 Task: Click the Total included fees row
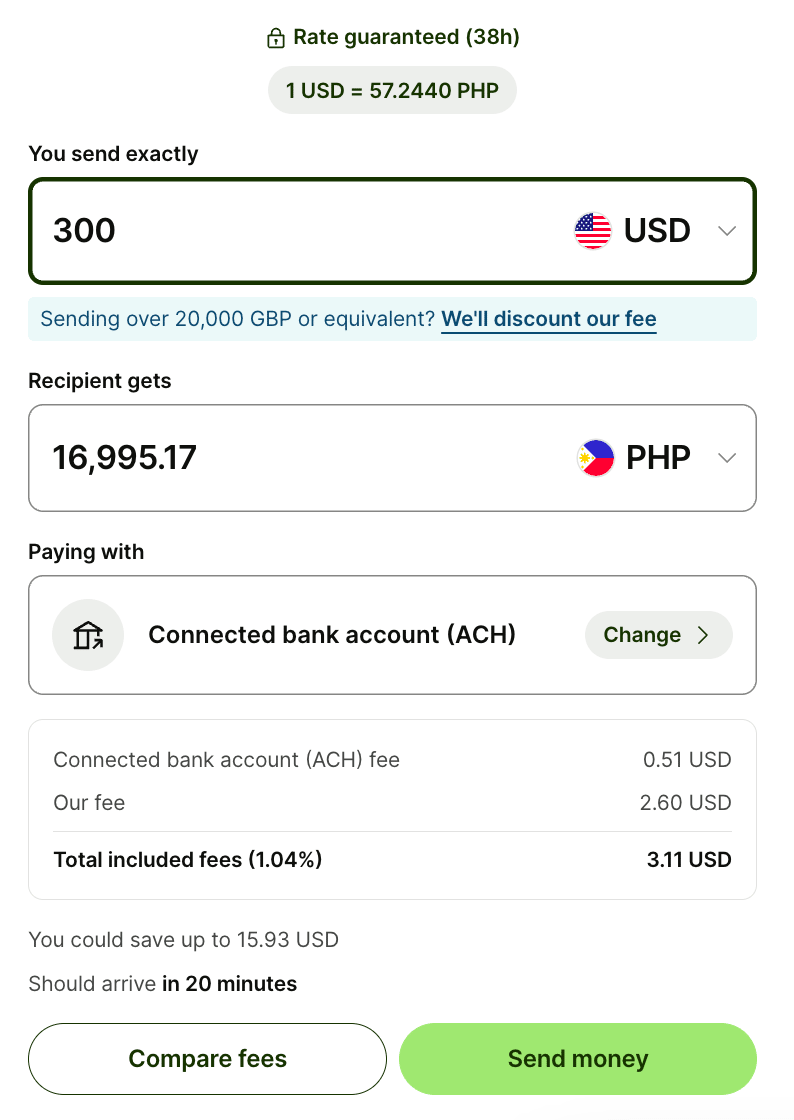(x=392, y=859)
